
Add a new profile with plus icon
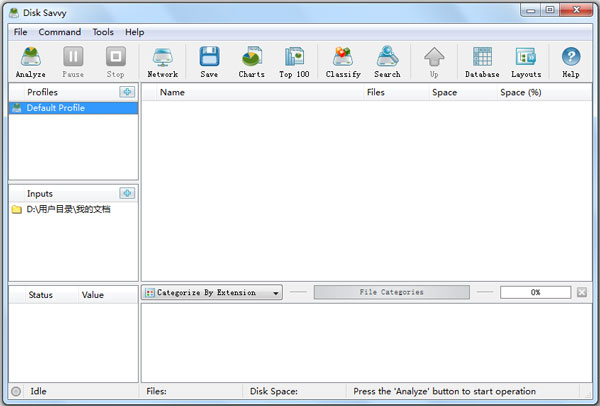(x=127, y=92)
